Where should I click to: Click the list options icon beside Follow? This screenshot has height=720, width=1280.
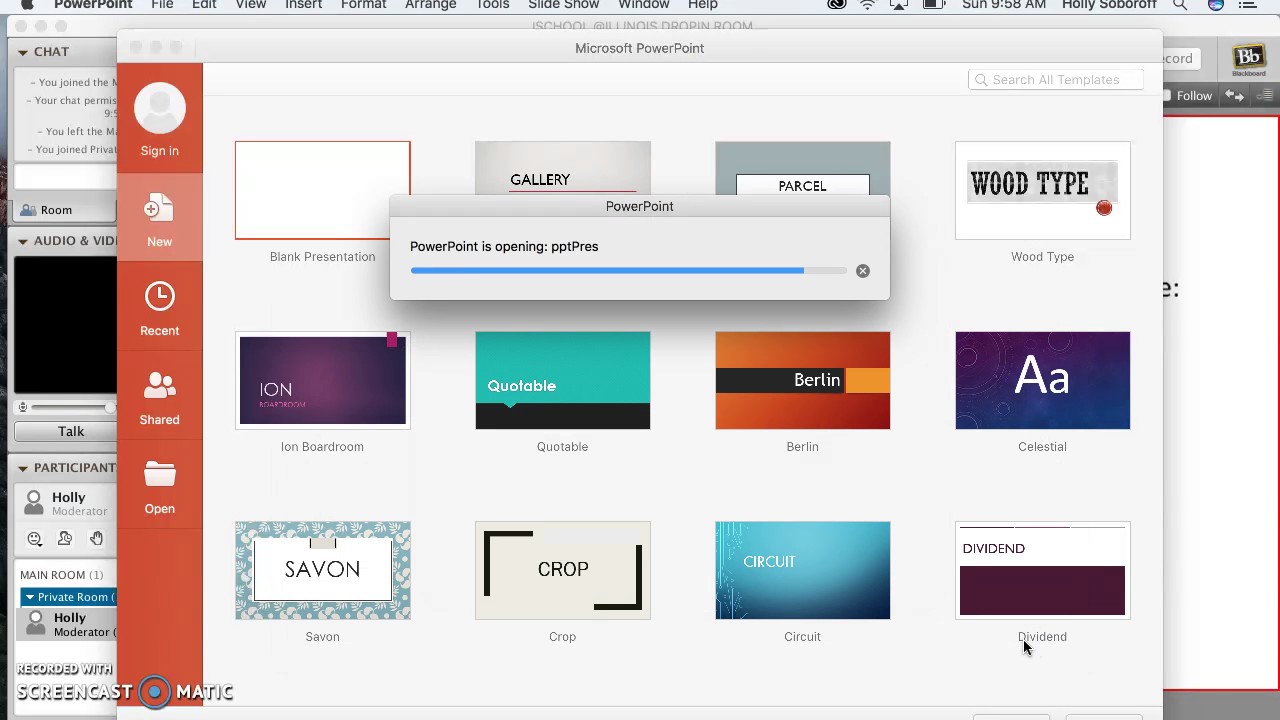coord(1265,96)
